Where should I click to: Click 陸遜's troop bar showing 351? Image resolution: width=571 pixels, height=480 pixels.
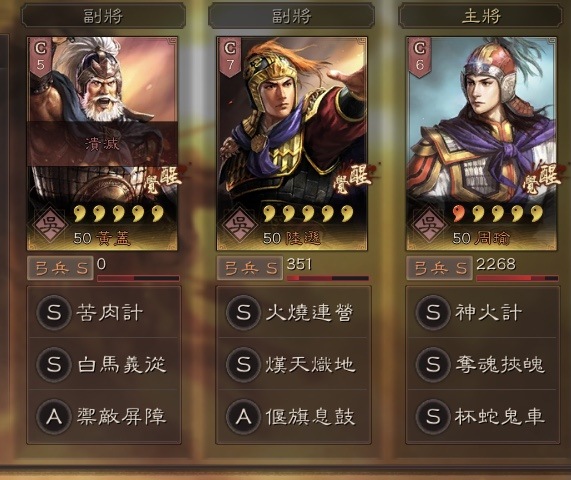(328, 278)
